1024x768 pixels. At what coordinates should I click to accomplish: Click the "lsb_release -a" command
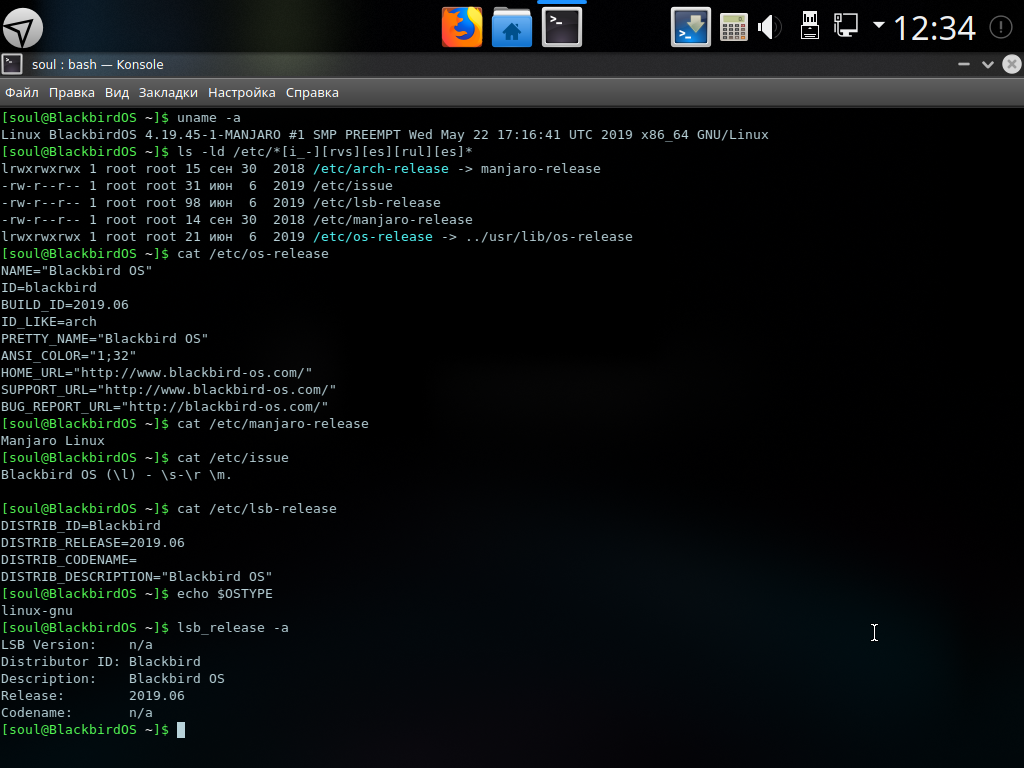(232, 627)
